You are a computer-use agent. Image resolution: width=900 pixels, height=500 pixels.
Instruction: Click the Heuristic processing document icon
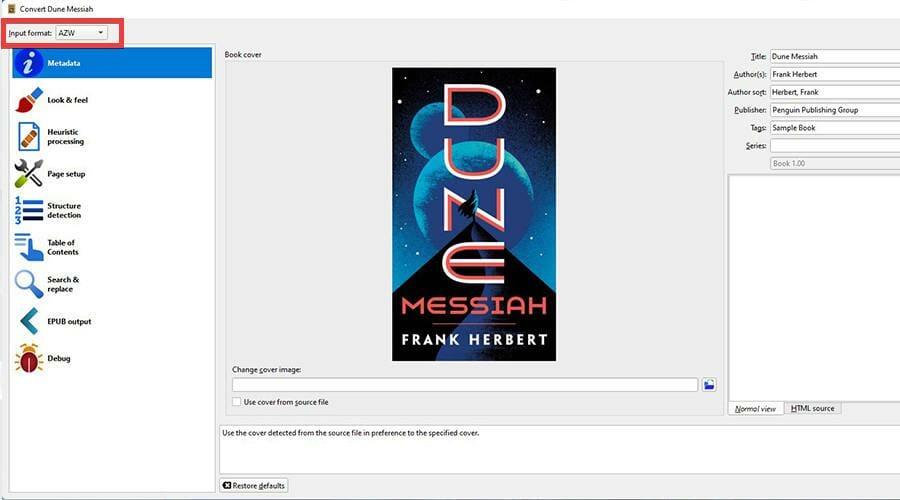[x=29, y=137]
